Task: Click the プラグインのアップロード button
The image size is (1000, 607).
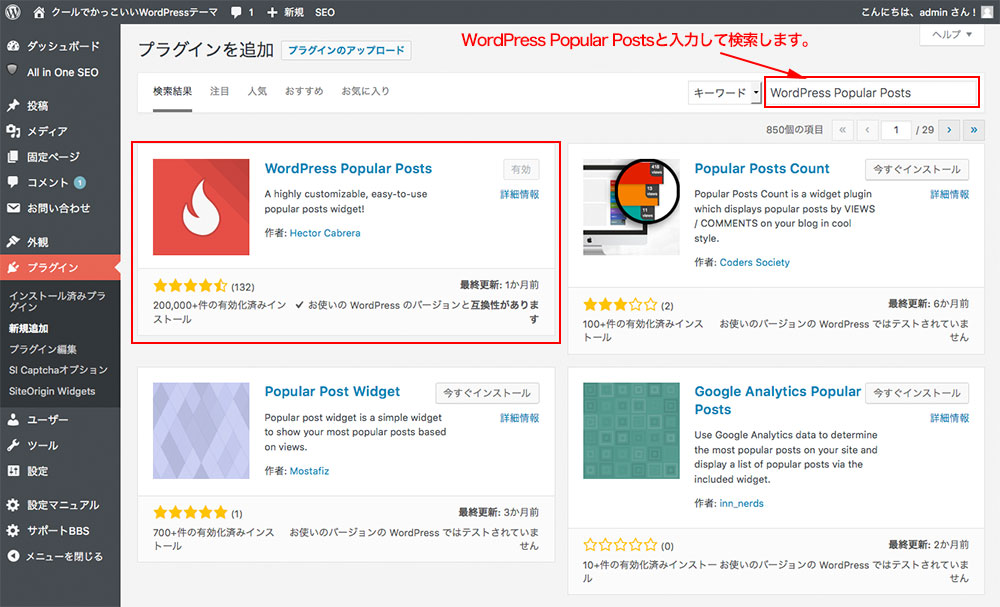Action: (x=346, y=50)
